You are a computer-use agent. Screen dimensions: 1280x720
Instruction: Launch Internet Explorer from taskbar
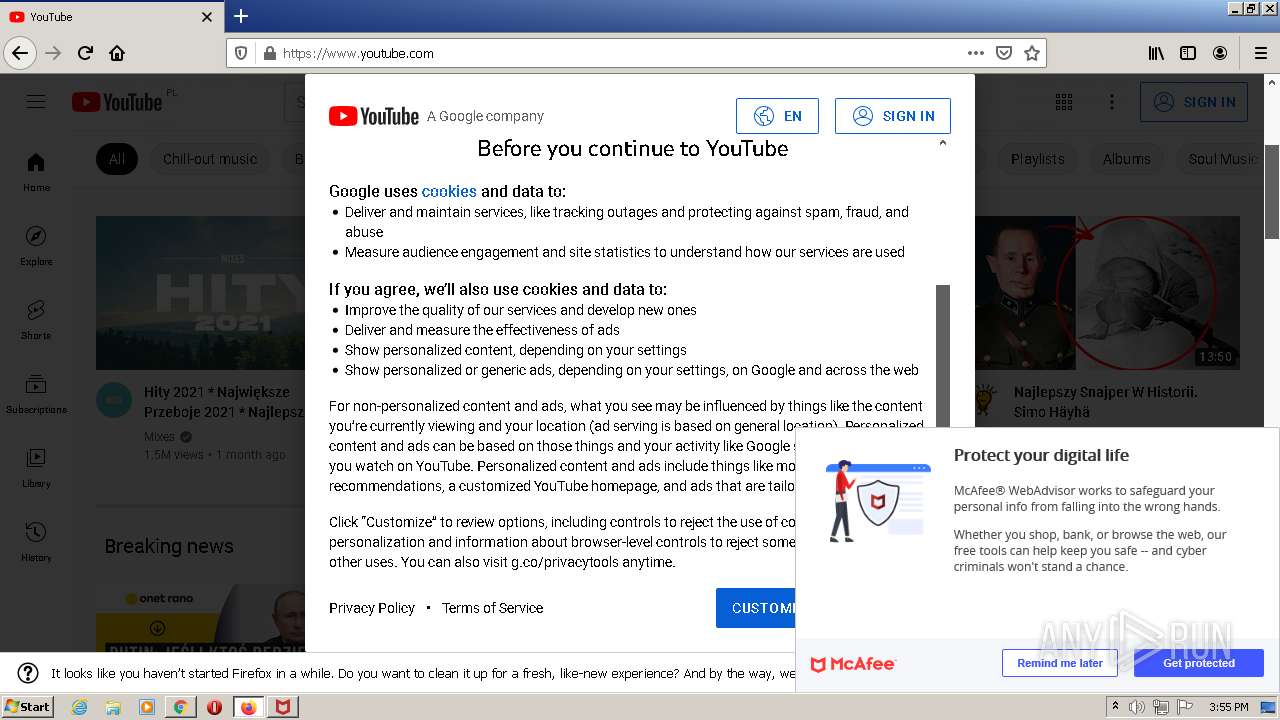pos(80,707)
